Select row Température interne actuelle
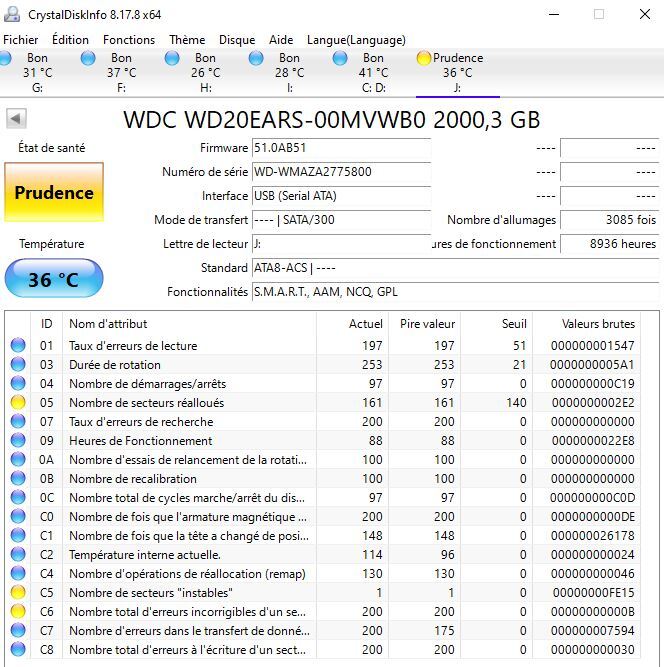The image size is (664, 667). pyautogui.click(x=322, y=555)
